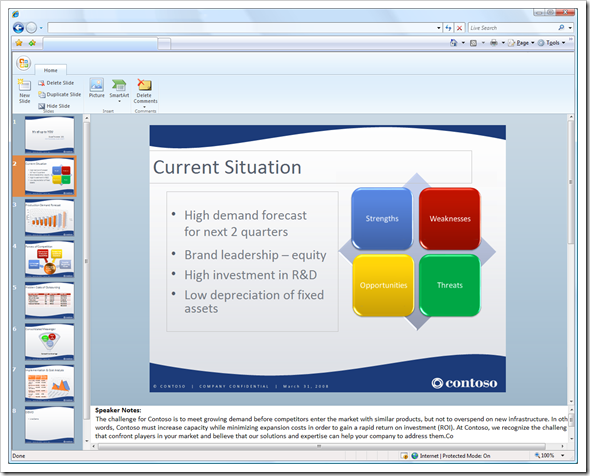This screenshot has width=590, height=476.
Task: Expand the 100% zoom level dropdown
Action: pyautogui.click(x=563, y=456)
